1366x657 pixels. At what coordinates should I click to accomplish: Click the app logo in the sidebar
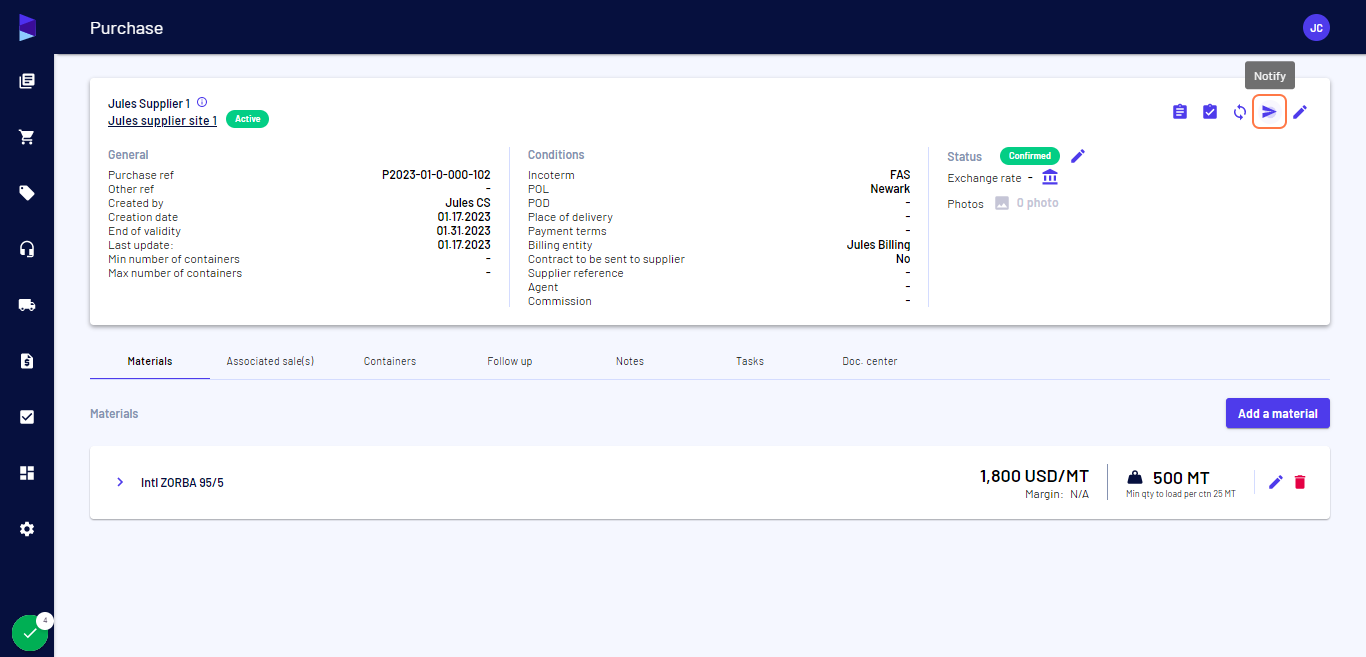(x=27, y=28)
